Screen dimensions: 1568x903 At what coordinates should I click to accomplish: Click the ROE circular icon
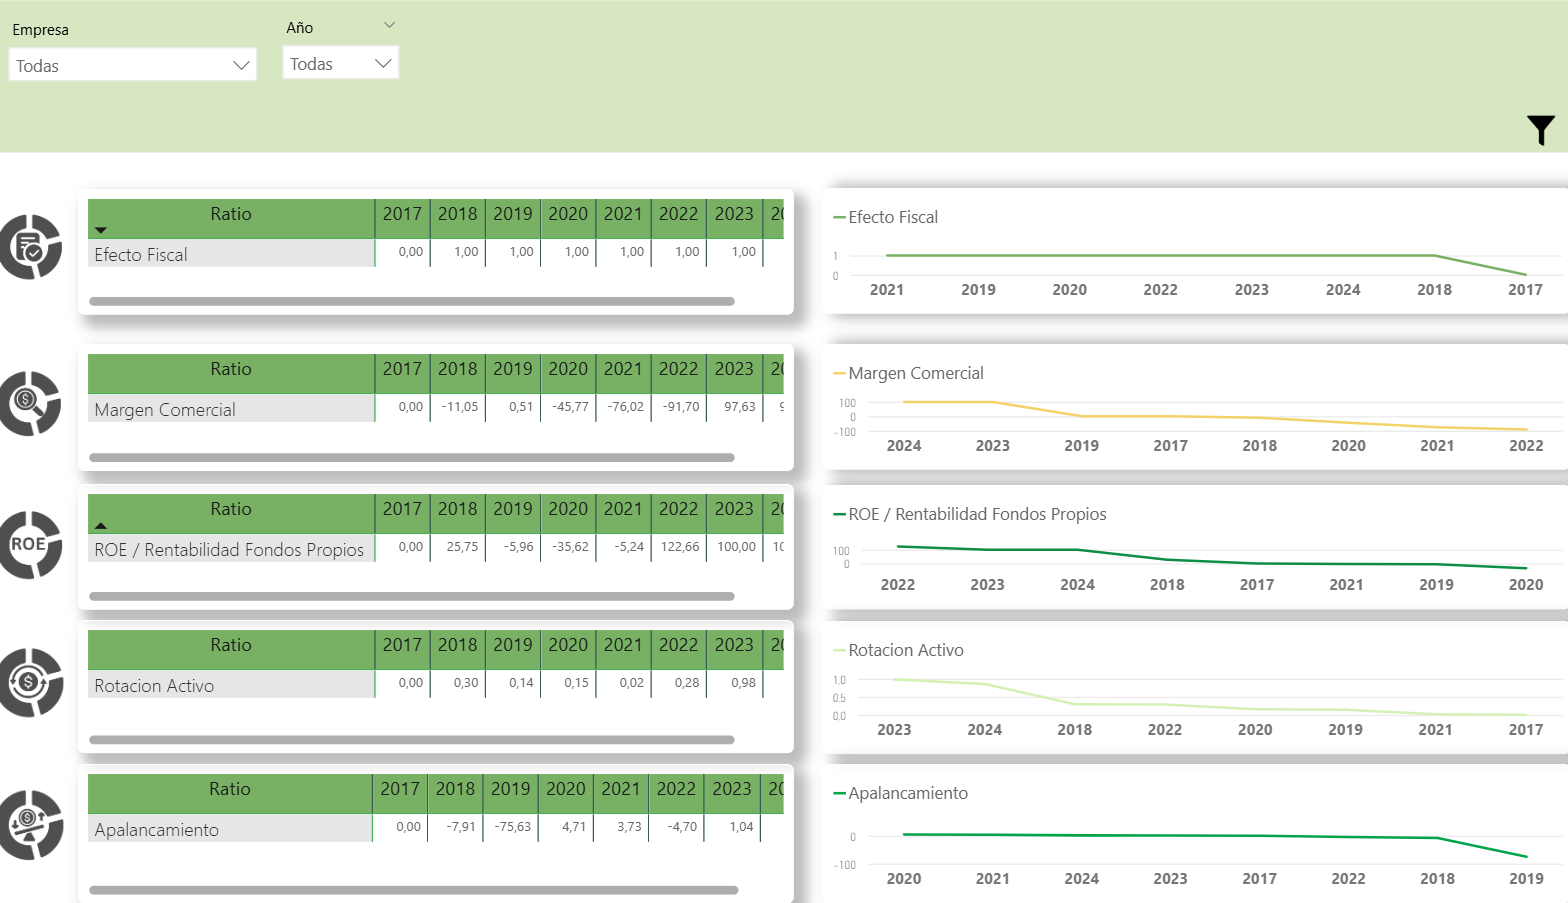(31, 545)
